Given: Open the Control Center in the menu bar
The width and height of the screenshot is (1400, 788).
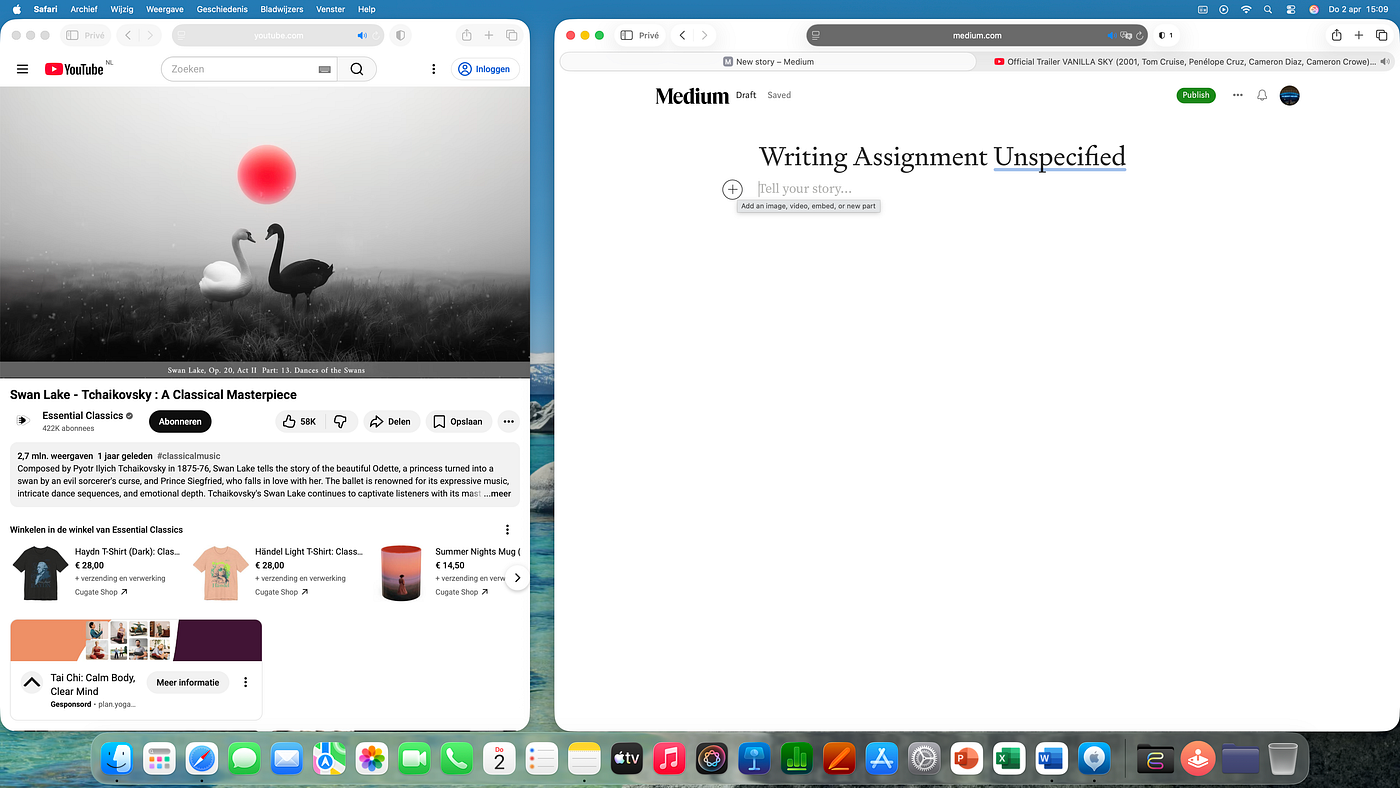Looking at the screenshot, I should [x=1291, y=9].
